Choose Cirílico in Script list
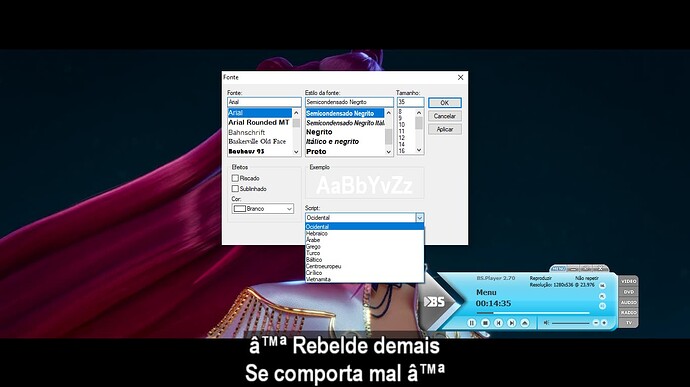Viewport: 690px width, 387px height. [x=364, y=273]
